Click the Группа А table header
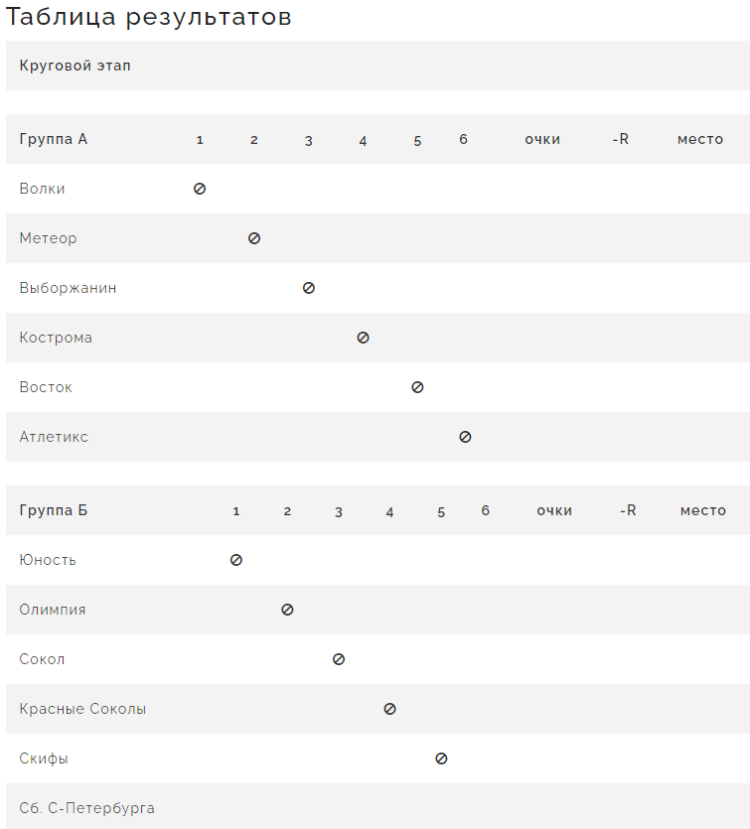 tap(54, 139)
